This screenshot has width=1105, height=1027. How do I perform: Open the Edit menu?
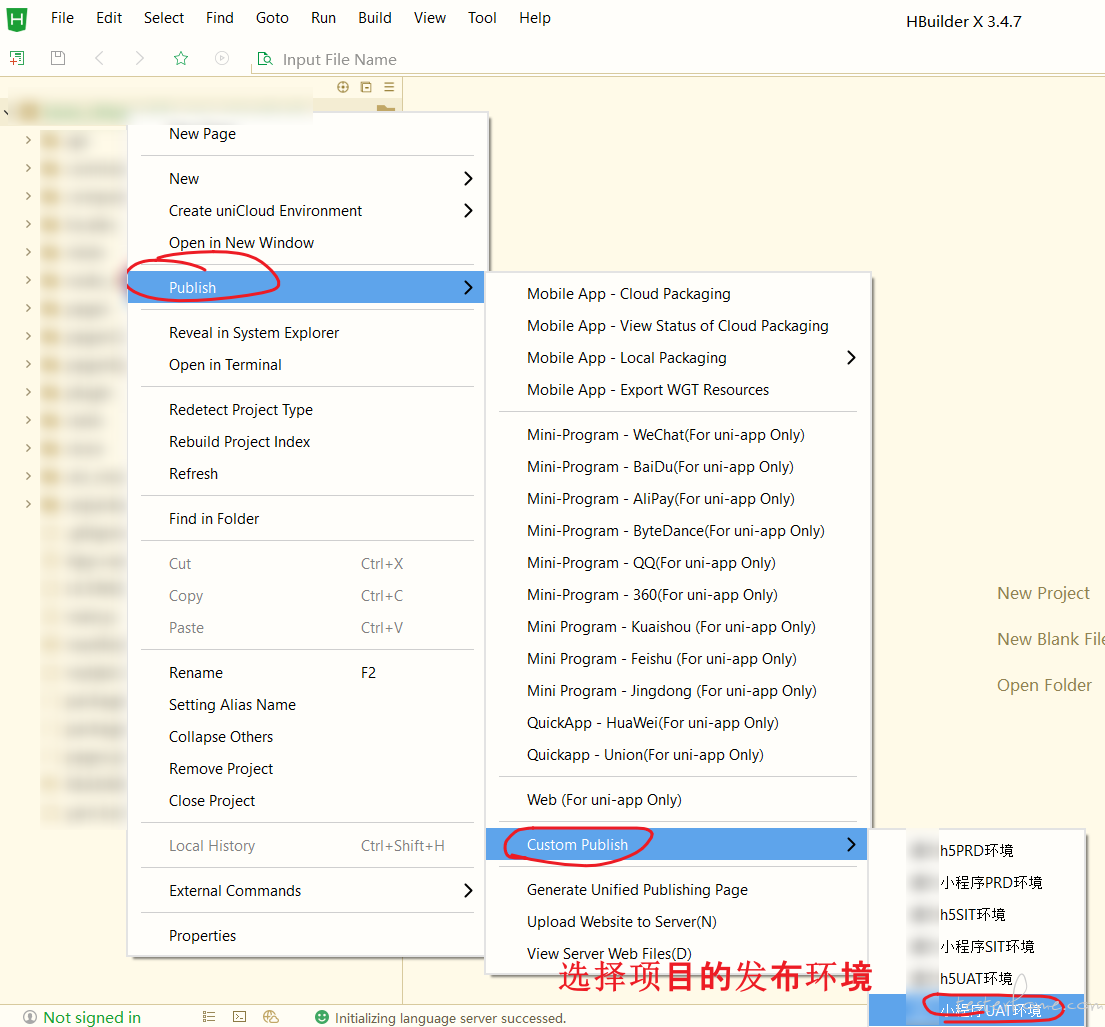[109, 18]
